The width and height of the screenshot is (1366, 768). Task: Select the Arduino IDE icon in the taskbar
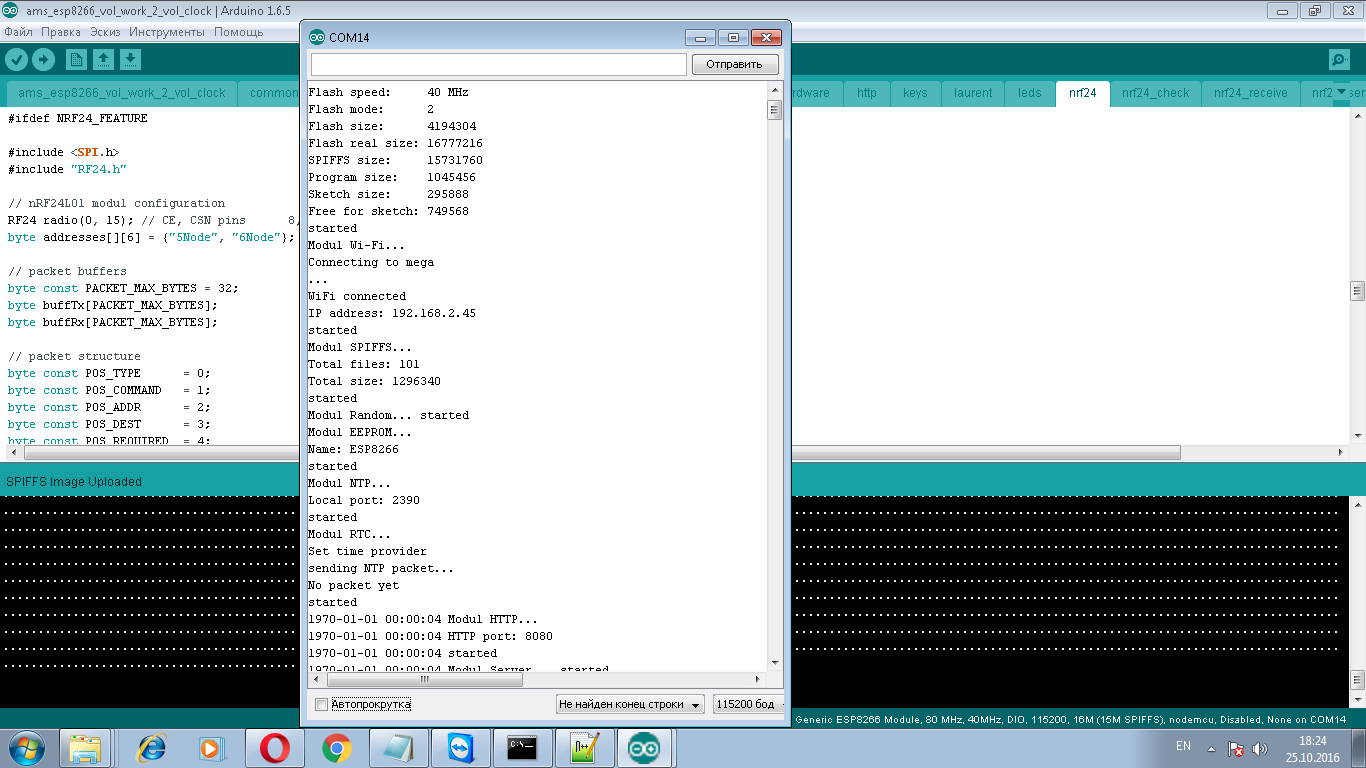(645, 747)
